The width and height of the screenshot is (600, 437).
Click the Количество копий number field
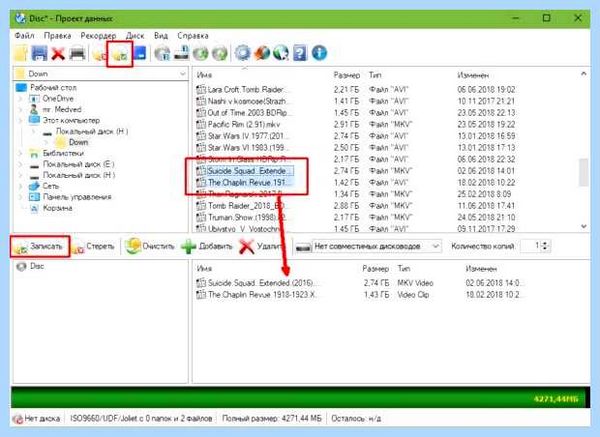pos(532,246)
